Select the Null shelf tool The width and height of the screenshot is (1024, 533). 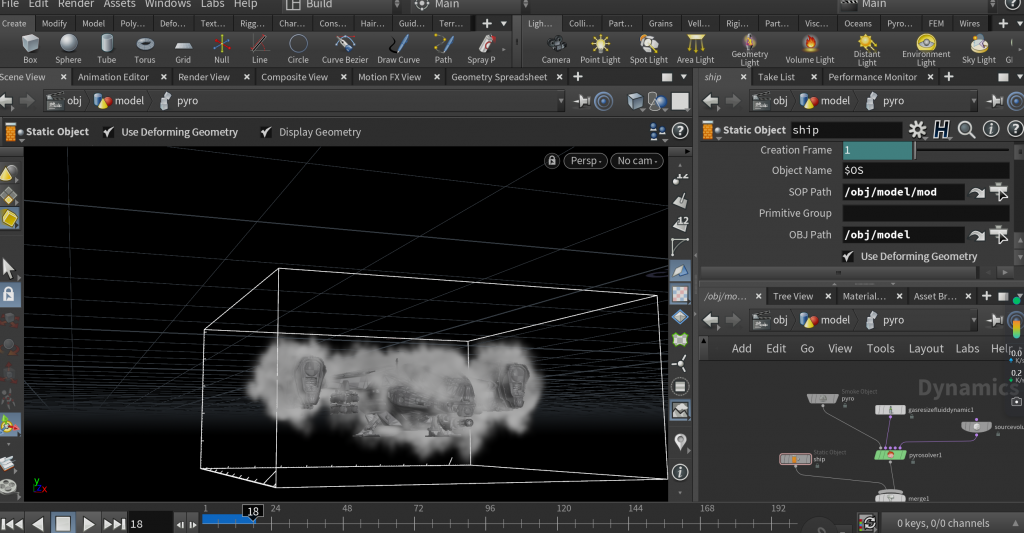tap(221, 49)
